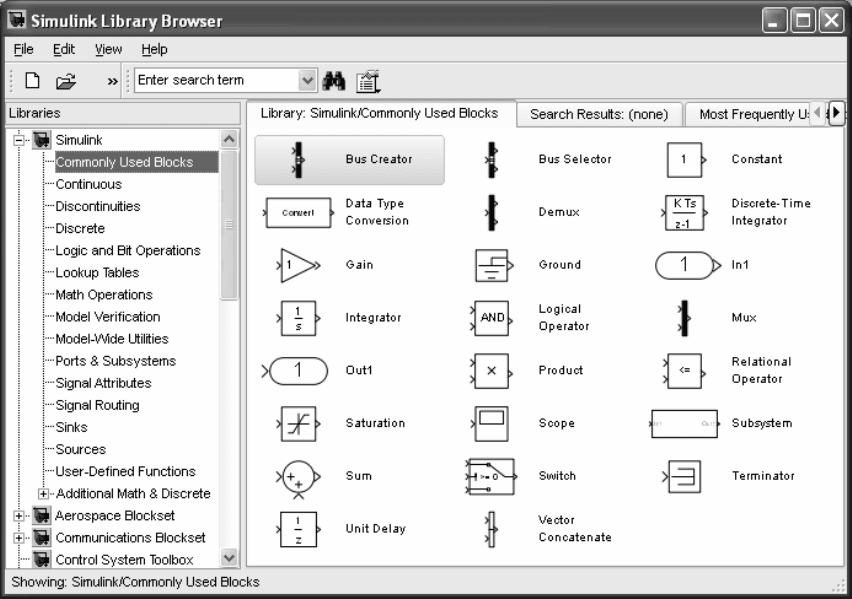
Task: Select the Demux block icon
Action: 492,213
